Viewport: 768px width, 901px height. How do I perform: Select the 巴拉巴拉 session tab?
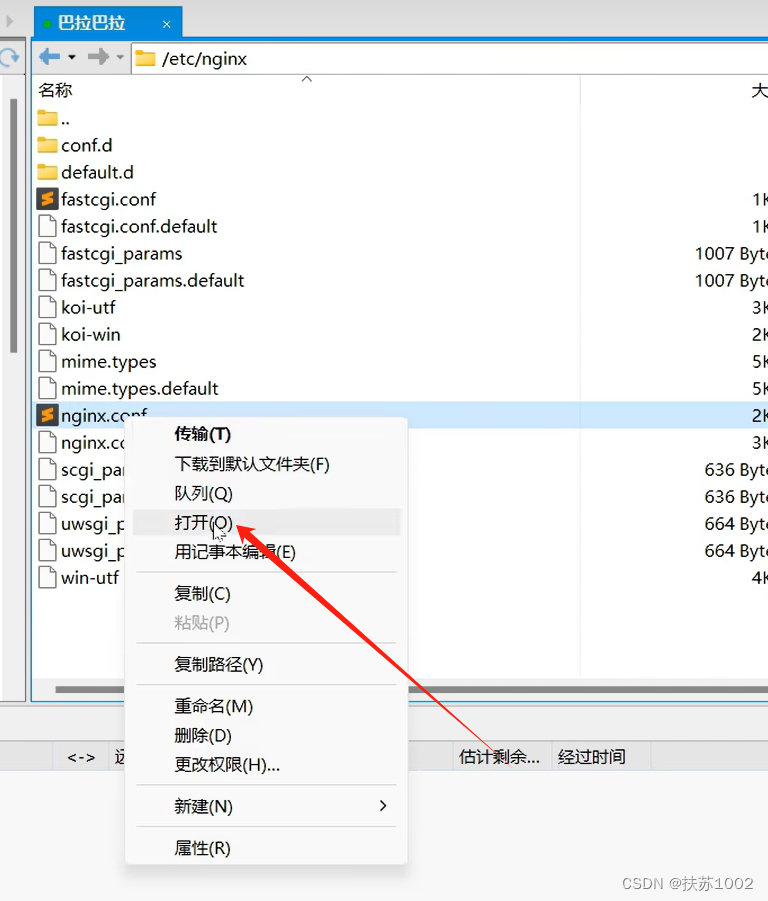[108, 22]
